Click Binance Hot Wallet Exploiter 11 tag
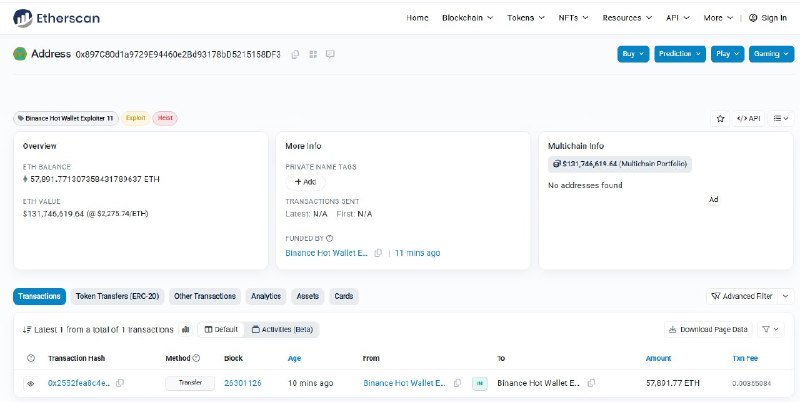The image size is (800, 402). click(x=66, y=118)
